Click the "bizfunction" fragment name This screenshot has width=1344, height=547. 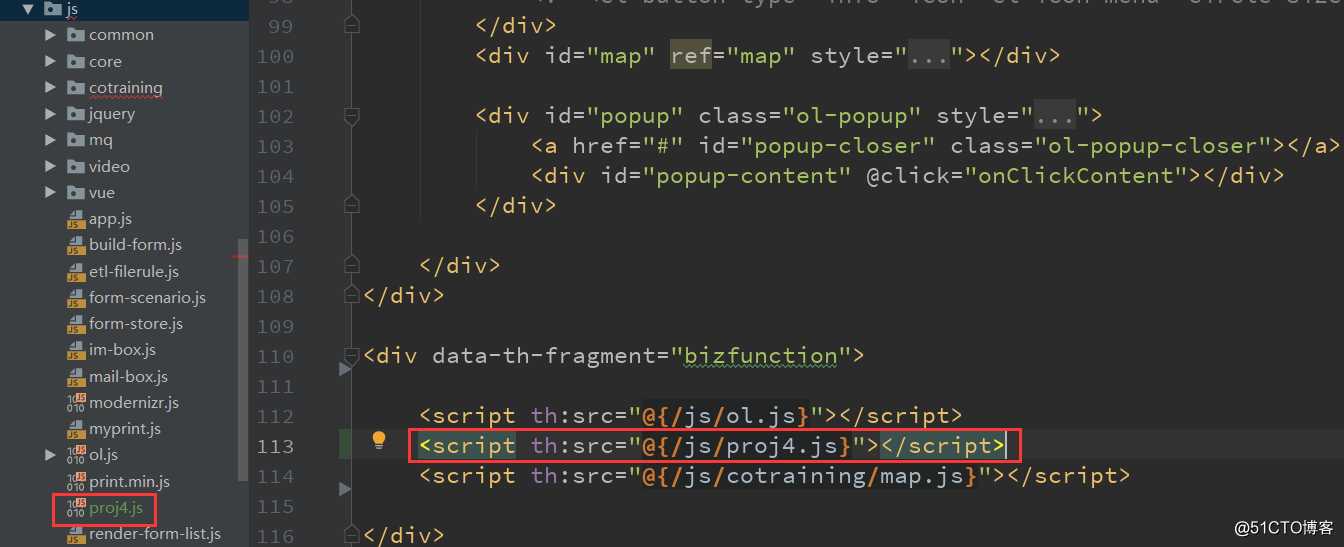click(x=760, y=356)
